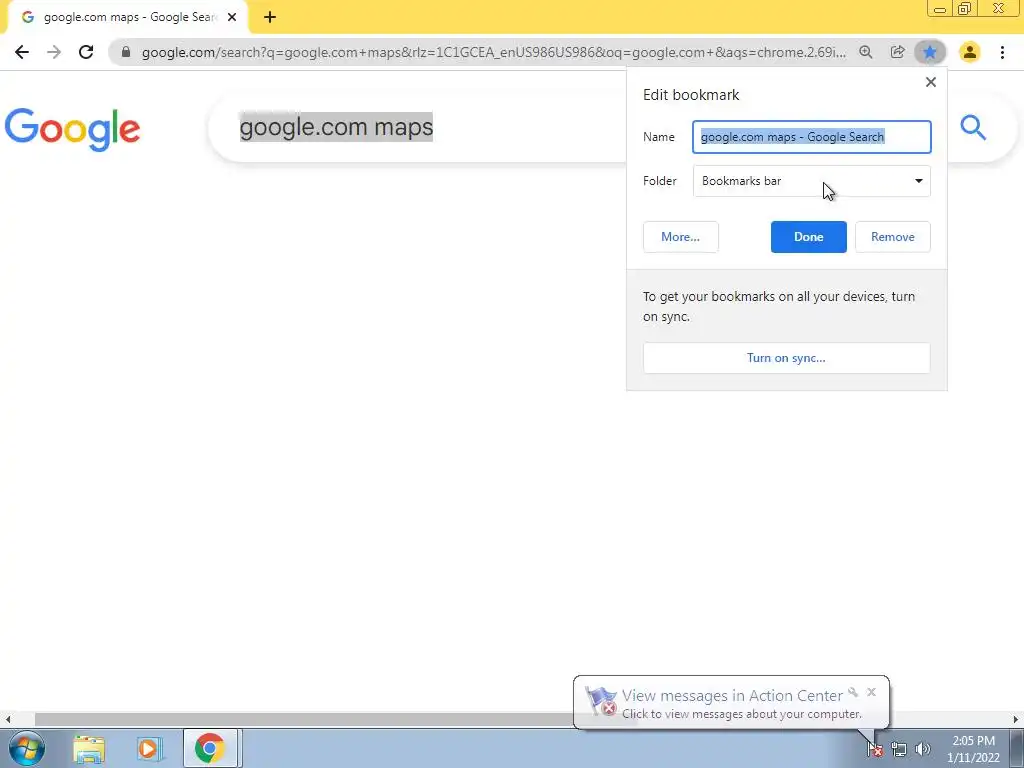Click the blue search magnifier button
Image resolution: width=1024 pixels, height=768 pixels.
[973, 127]
